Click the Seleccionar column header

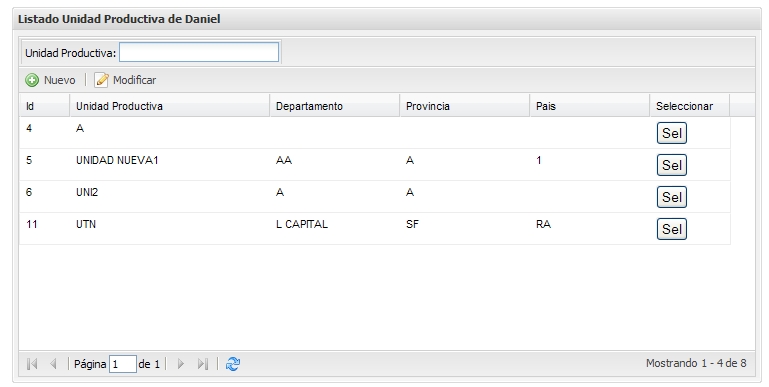point(690,106)
